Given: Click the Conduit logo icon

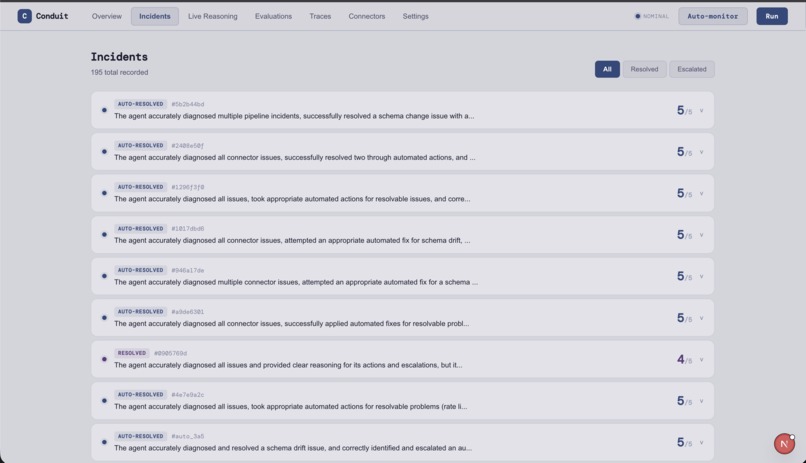Looking at the screenshot, I should tap(24, 16).
